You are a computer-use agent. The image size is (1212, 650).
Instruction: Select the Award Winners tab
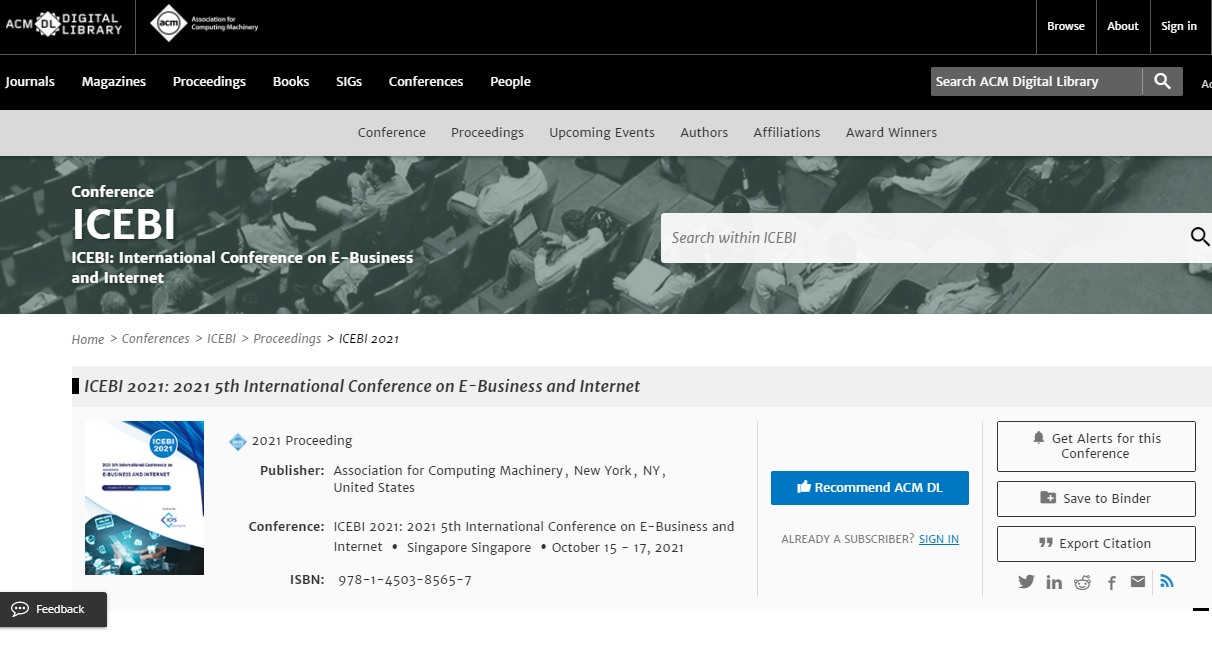pyautogui.click(x=891, y=132)
